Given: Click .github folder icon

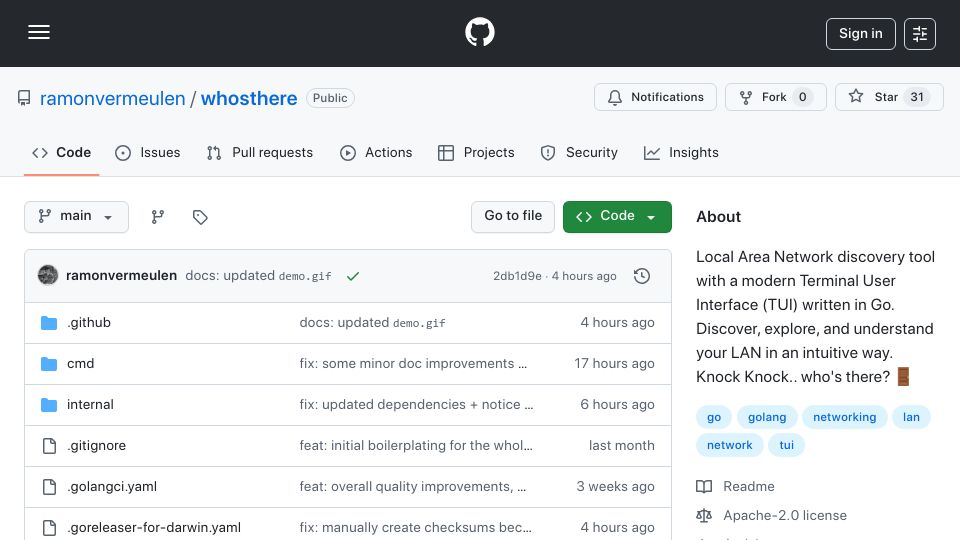Looking at the screenshot, I should tap(49, 323).
